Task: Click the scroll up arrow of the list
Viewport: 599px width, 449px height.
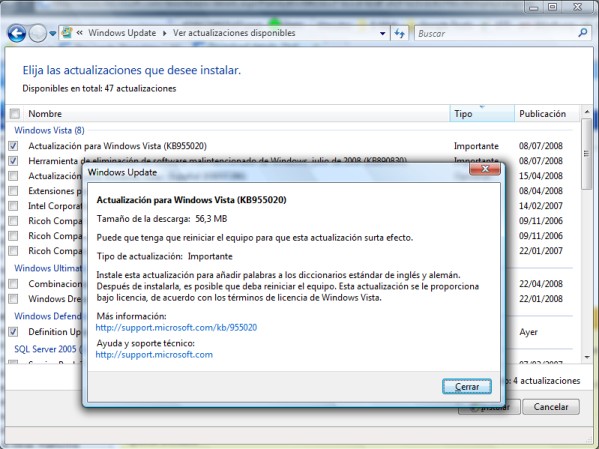Action: click(587, 112)
